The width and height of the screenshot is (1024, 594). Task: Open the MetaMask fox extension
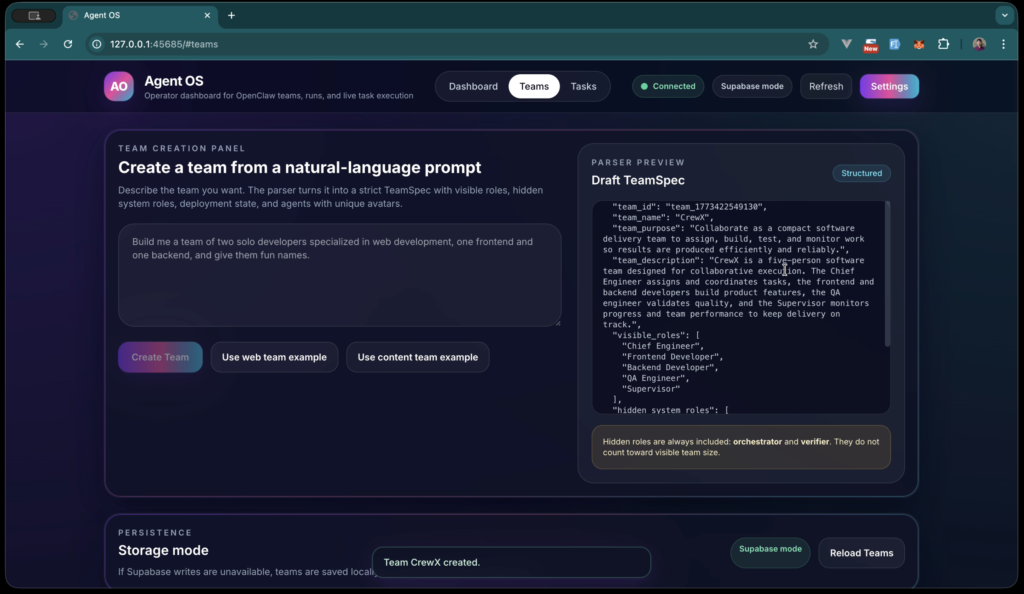(x=919, y=44)
